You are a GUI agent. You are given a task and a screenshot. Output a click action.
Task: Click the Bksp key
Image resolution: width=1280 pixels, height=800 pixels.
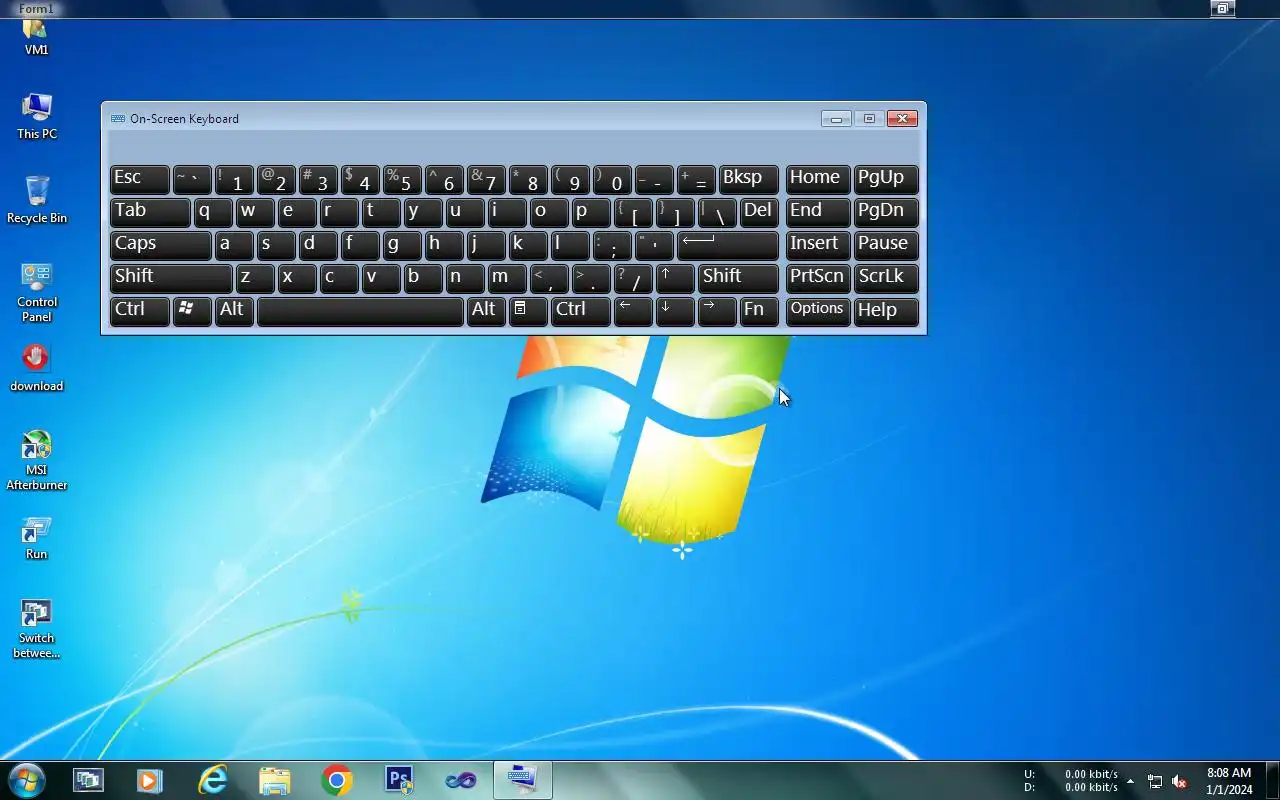[749, 179]
